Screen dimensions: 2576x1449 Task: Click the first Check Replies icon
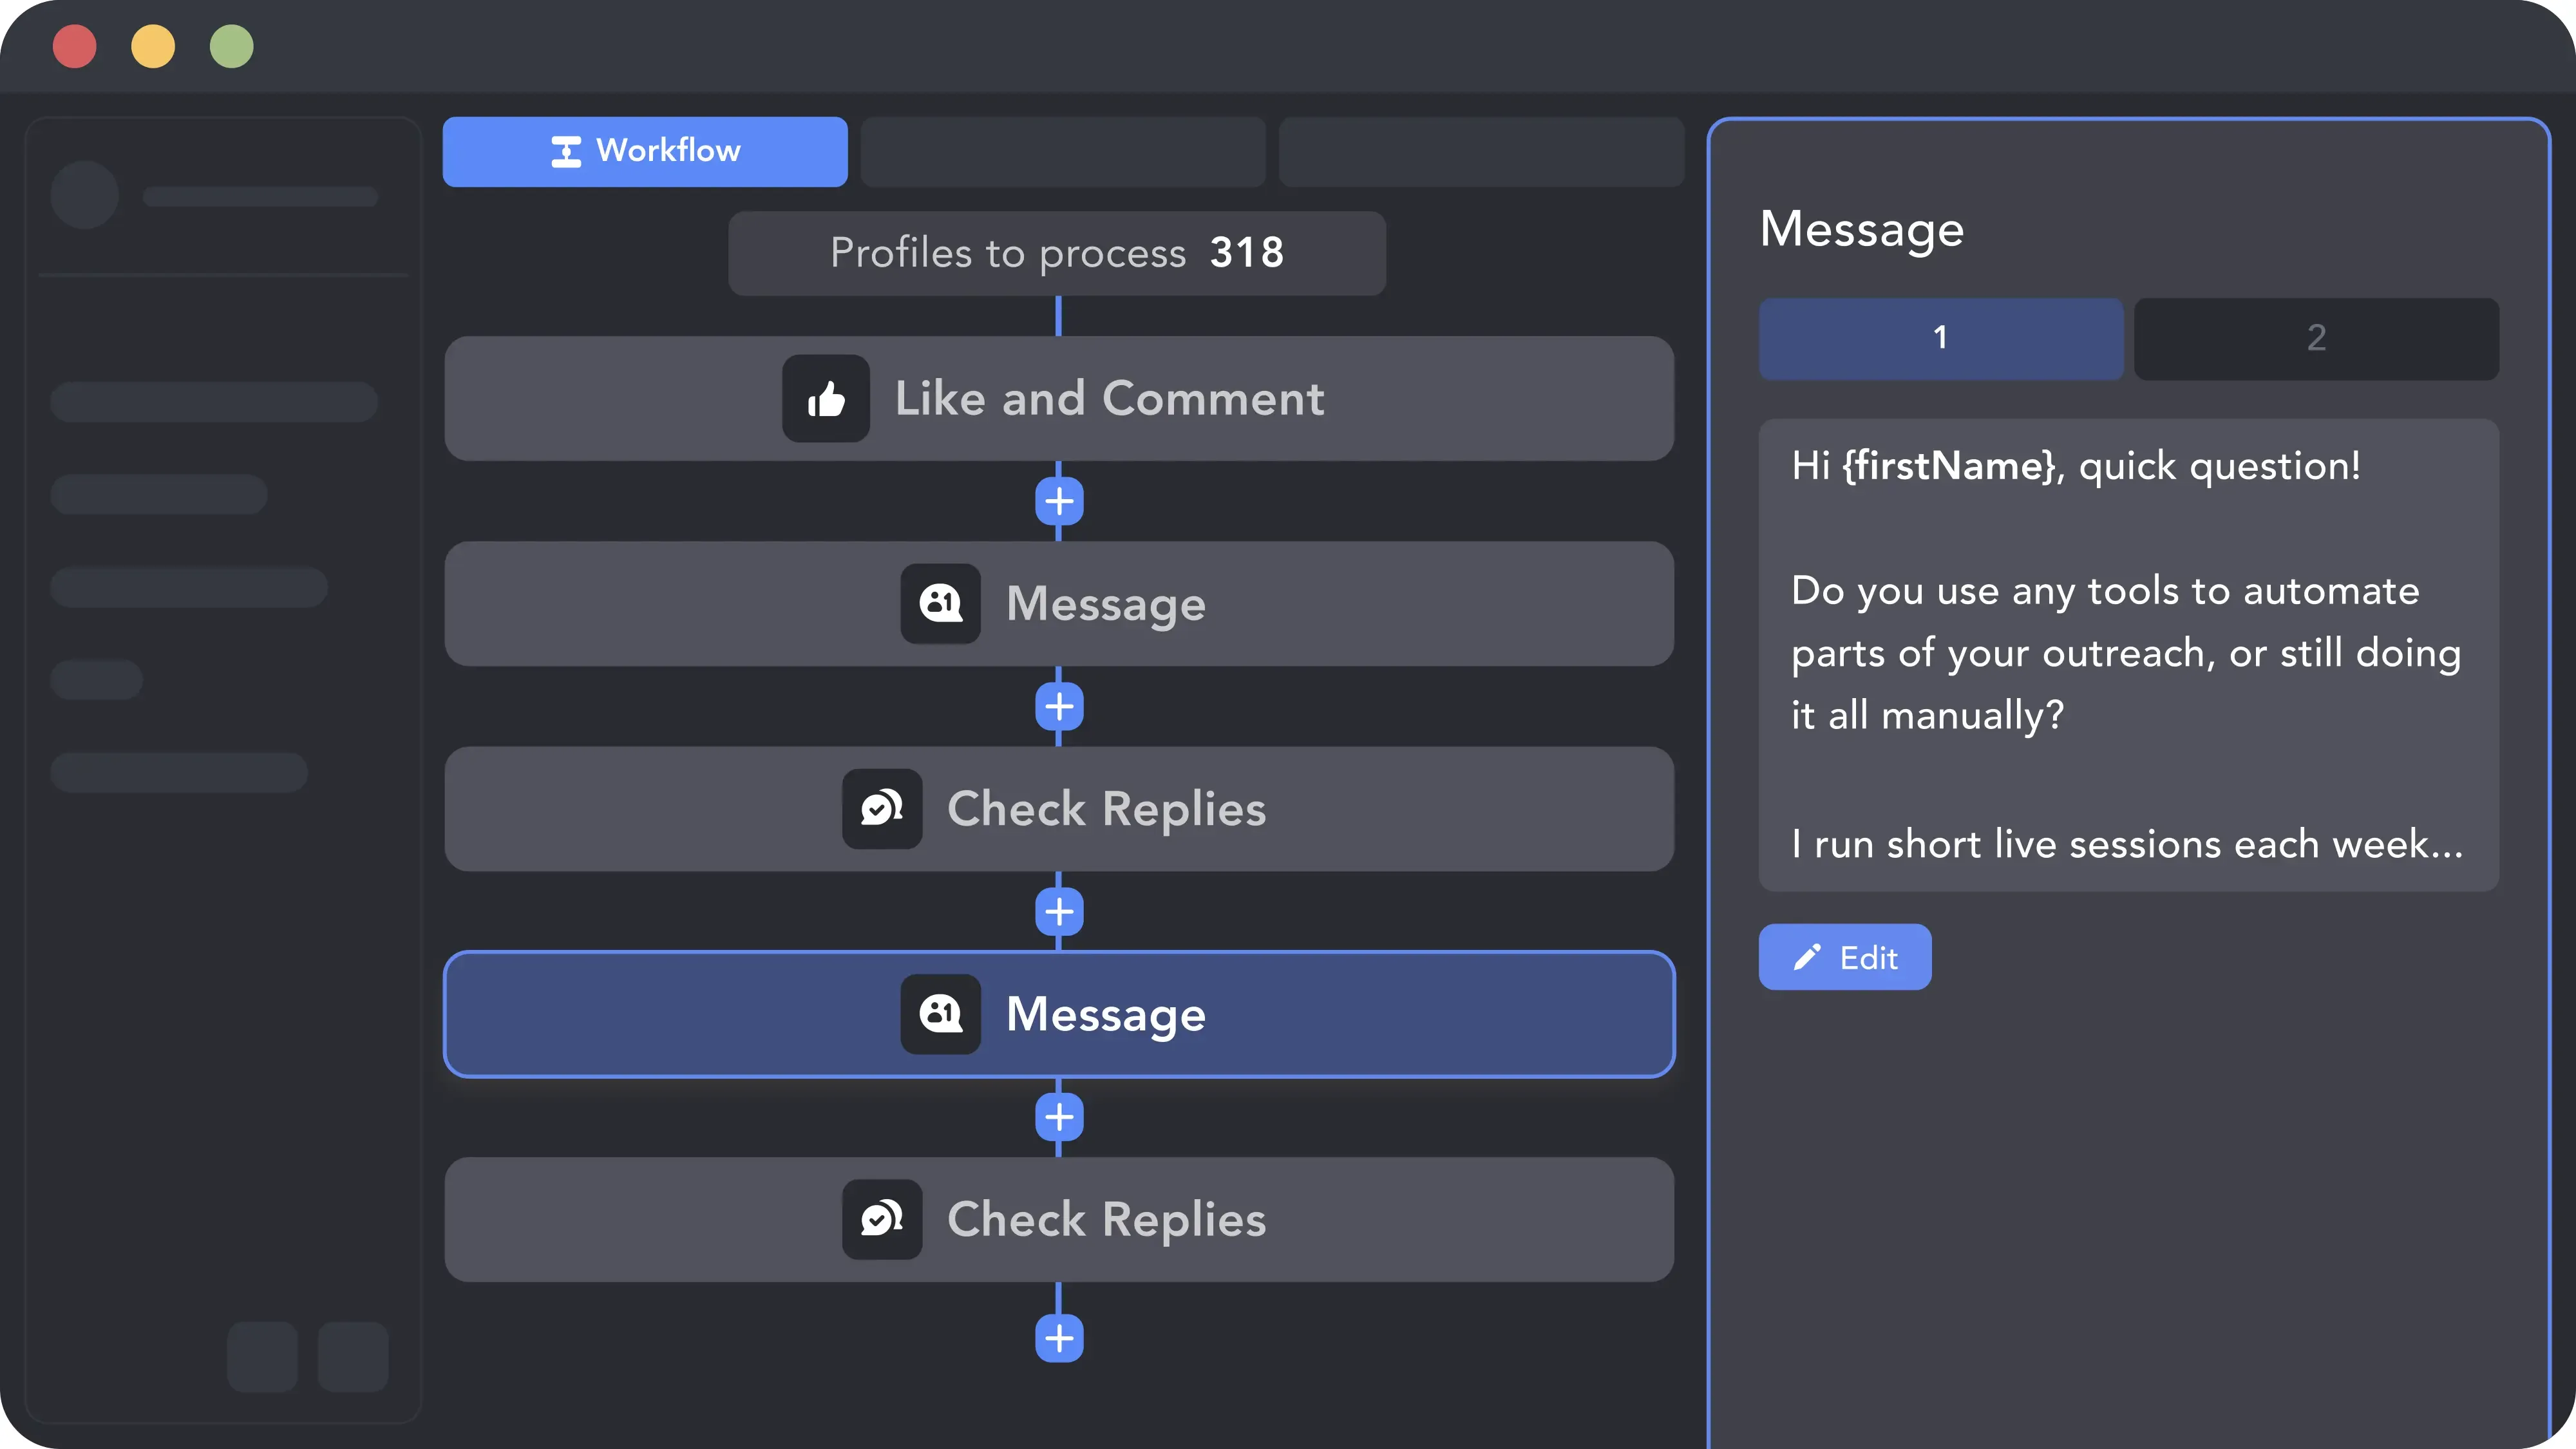click(x=882, y=808)
